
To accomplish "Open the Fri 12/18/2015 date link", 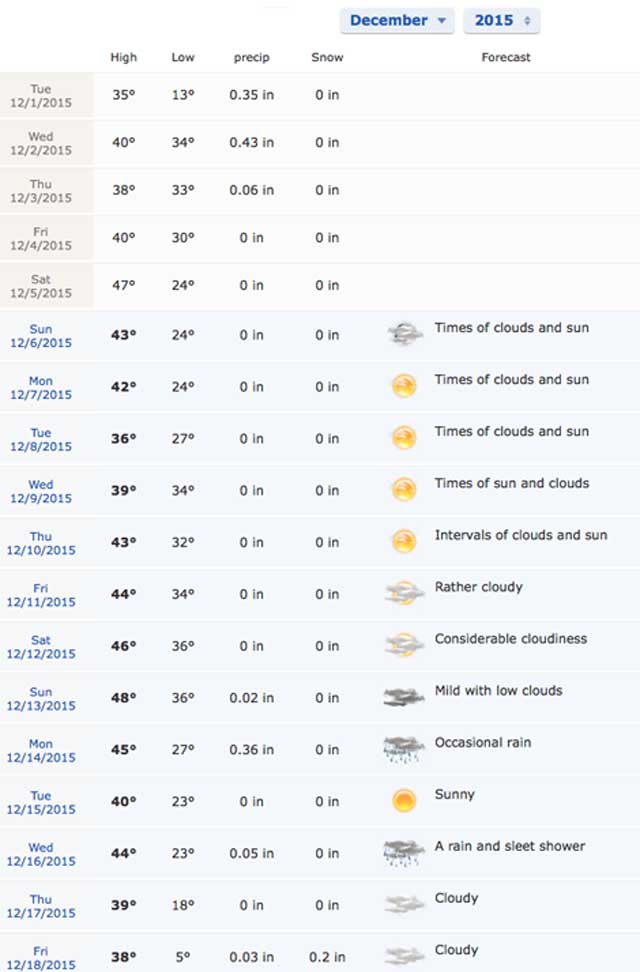I will coord(41,958).
